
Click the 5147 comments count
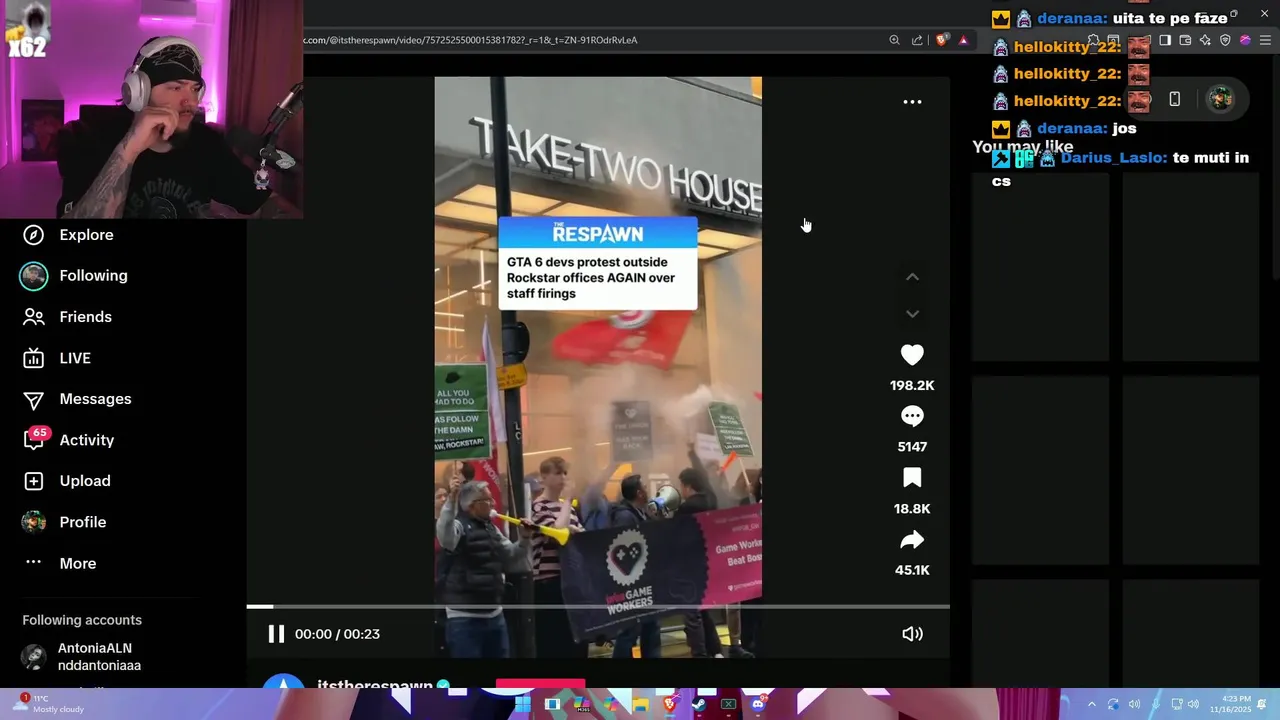pyautogui.click(x=912, y=447)
